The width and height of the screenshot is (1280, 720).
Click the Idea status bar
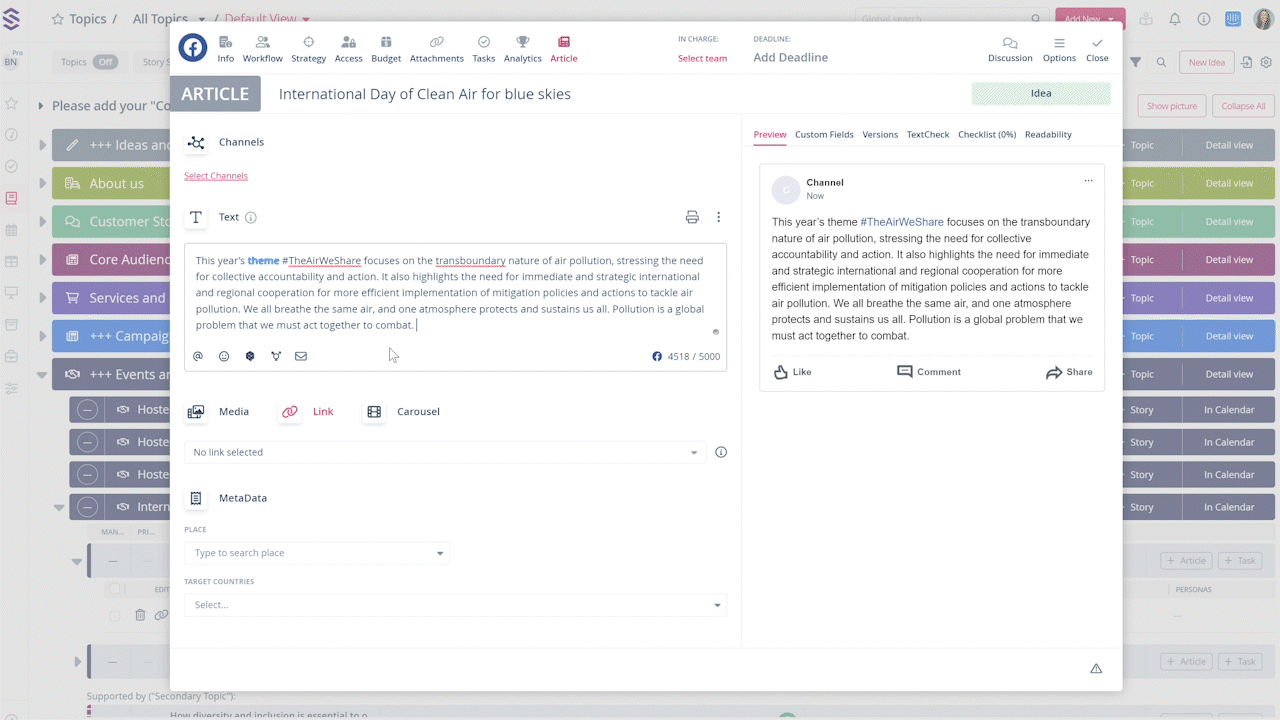click(1040, 93)
